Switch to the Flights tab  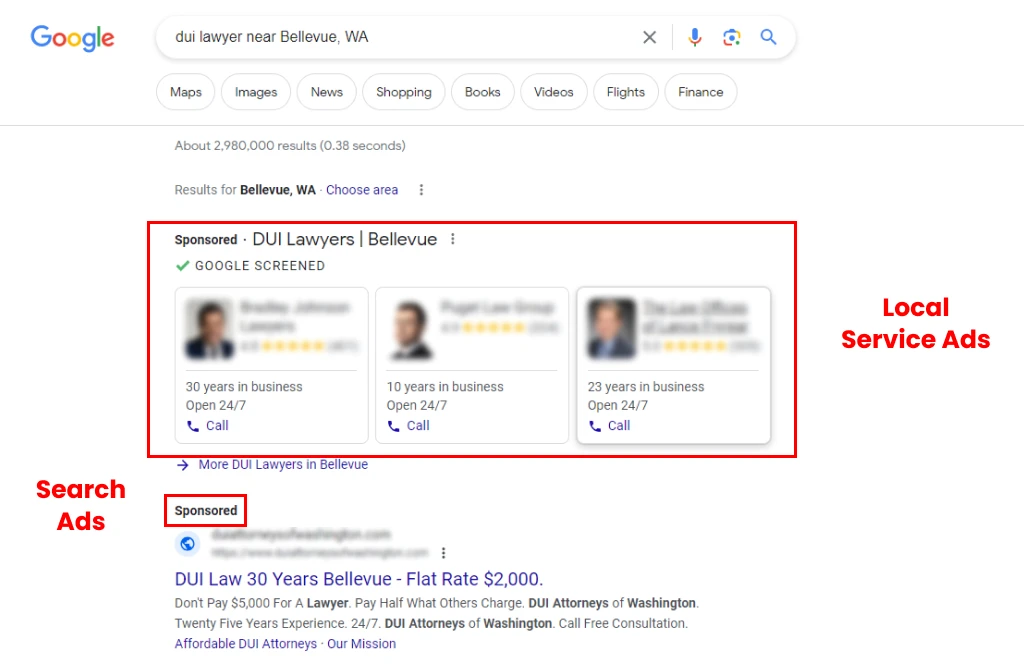click(626, 92)
